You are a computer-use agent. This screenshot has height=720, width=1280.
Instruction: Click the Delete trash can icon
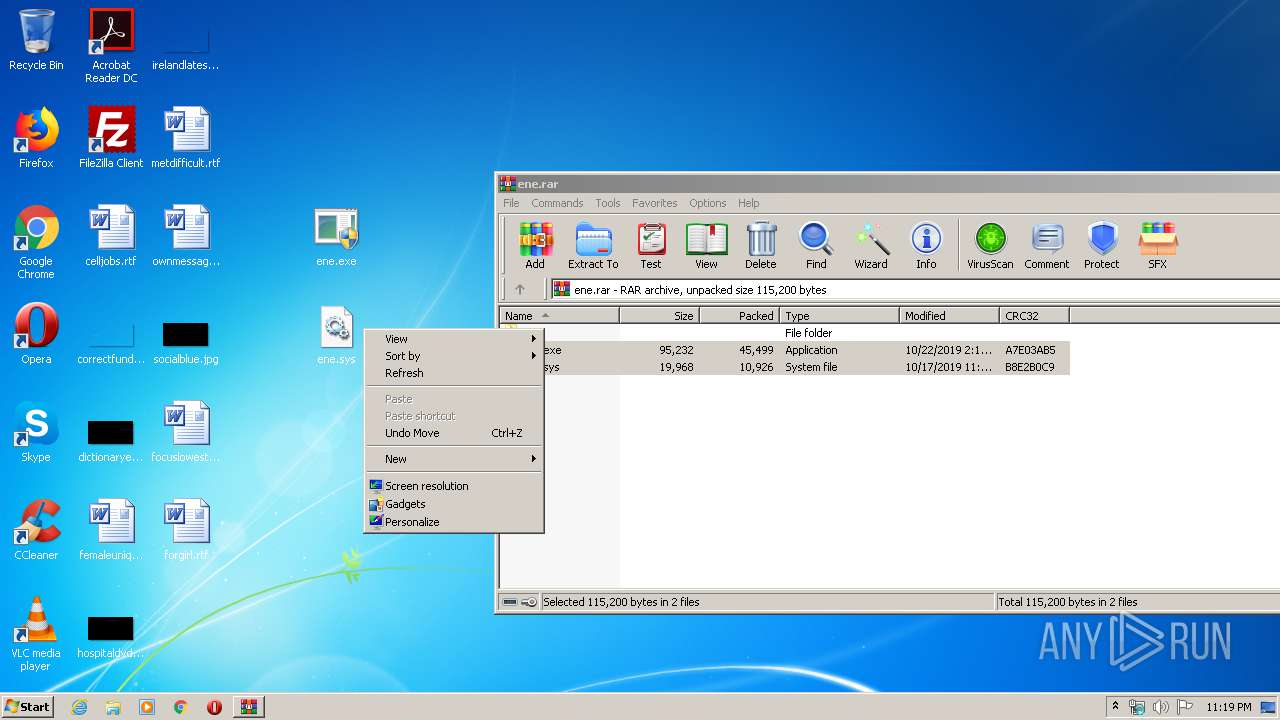[x=761, y=246]
